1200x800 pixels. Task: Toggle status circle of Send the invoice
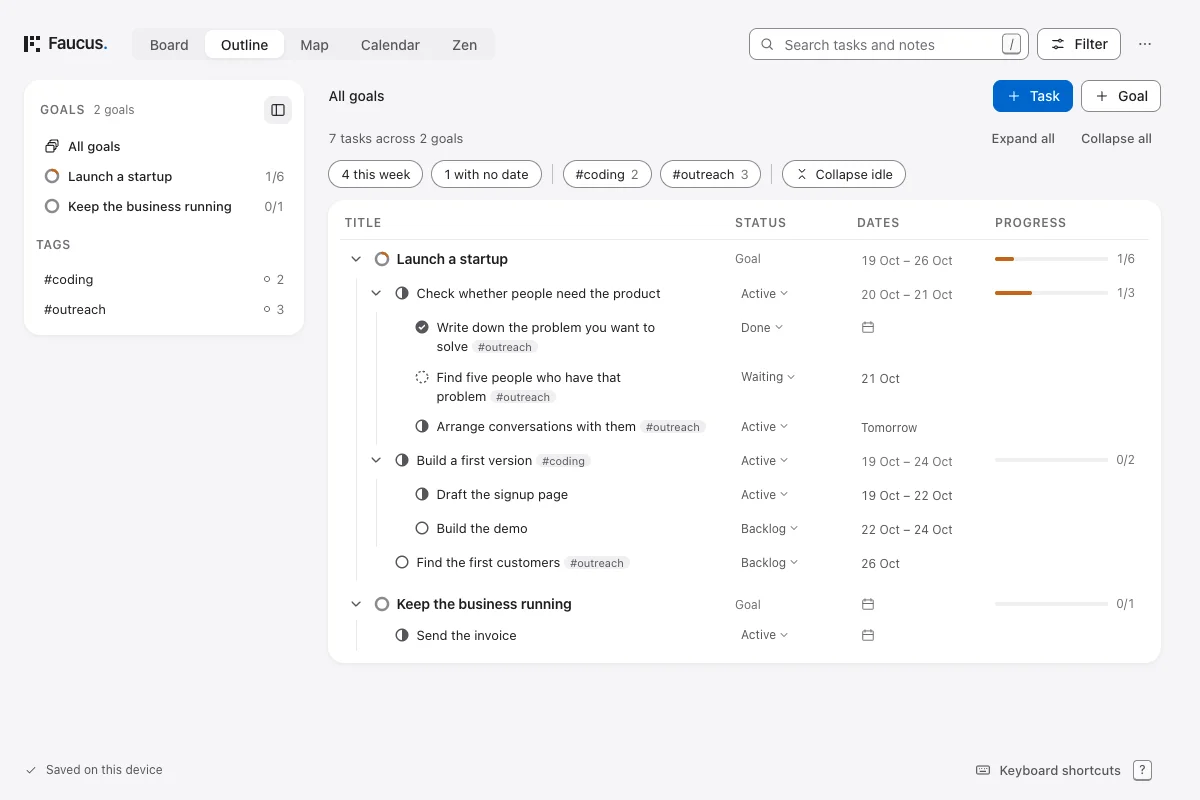click(402, 635)
